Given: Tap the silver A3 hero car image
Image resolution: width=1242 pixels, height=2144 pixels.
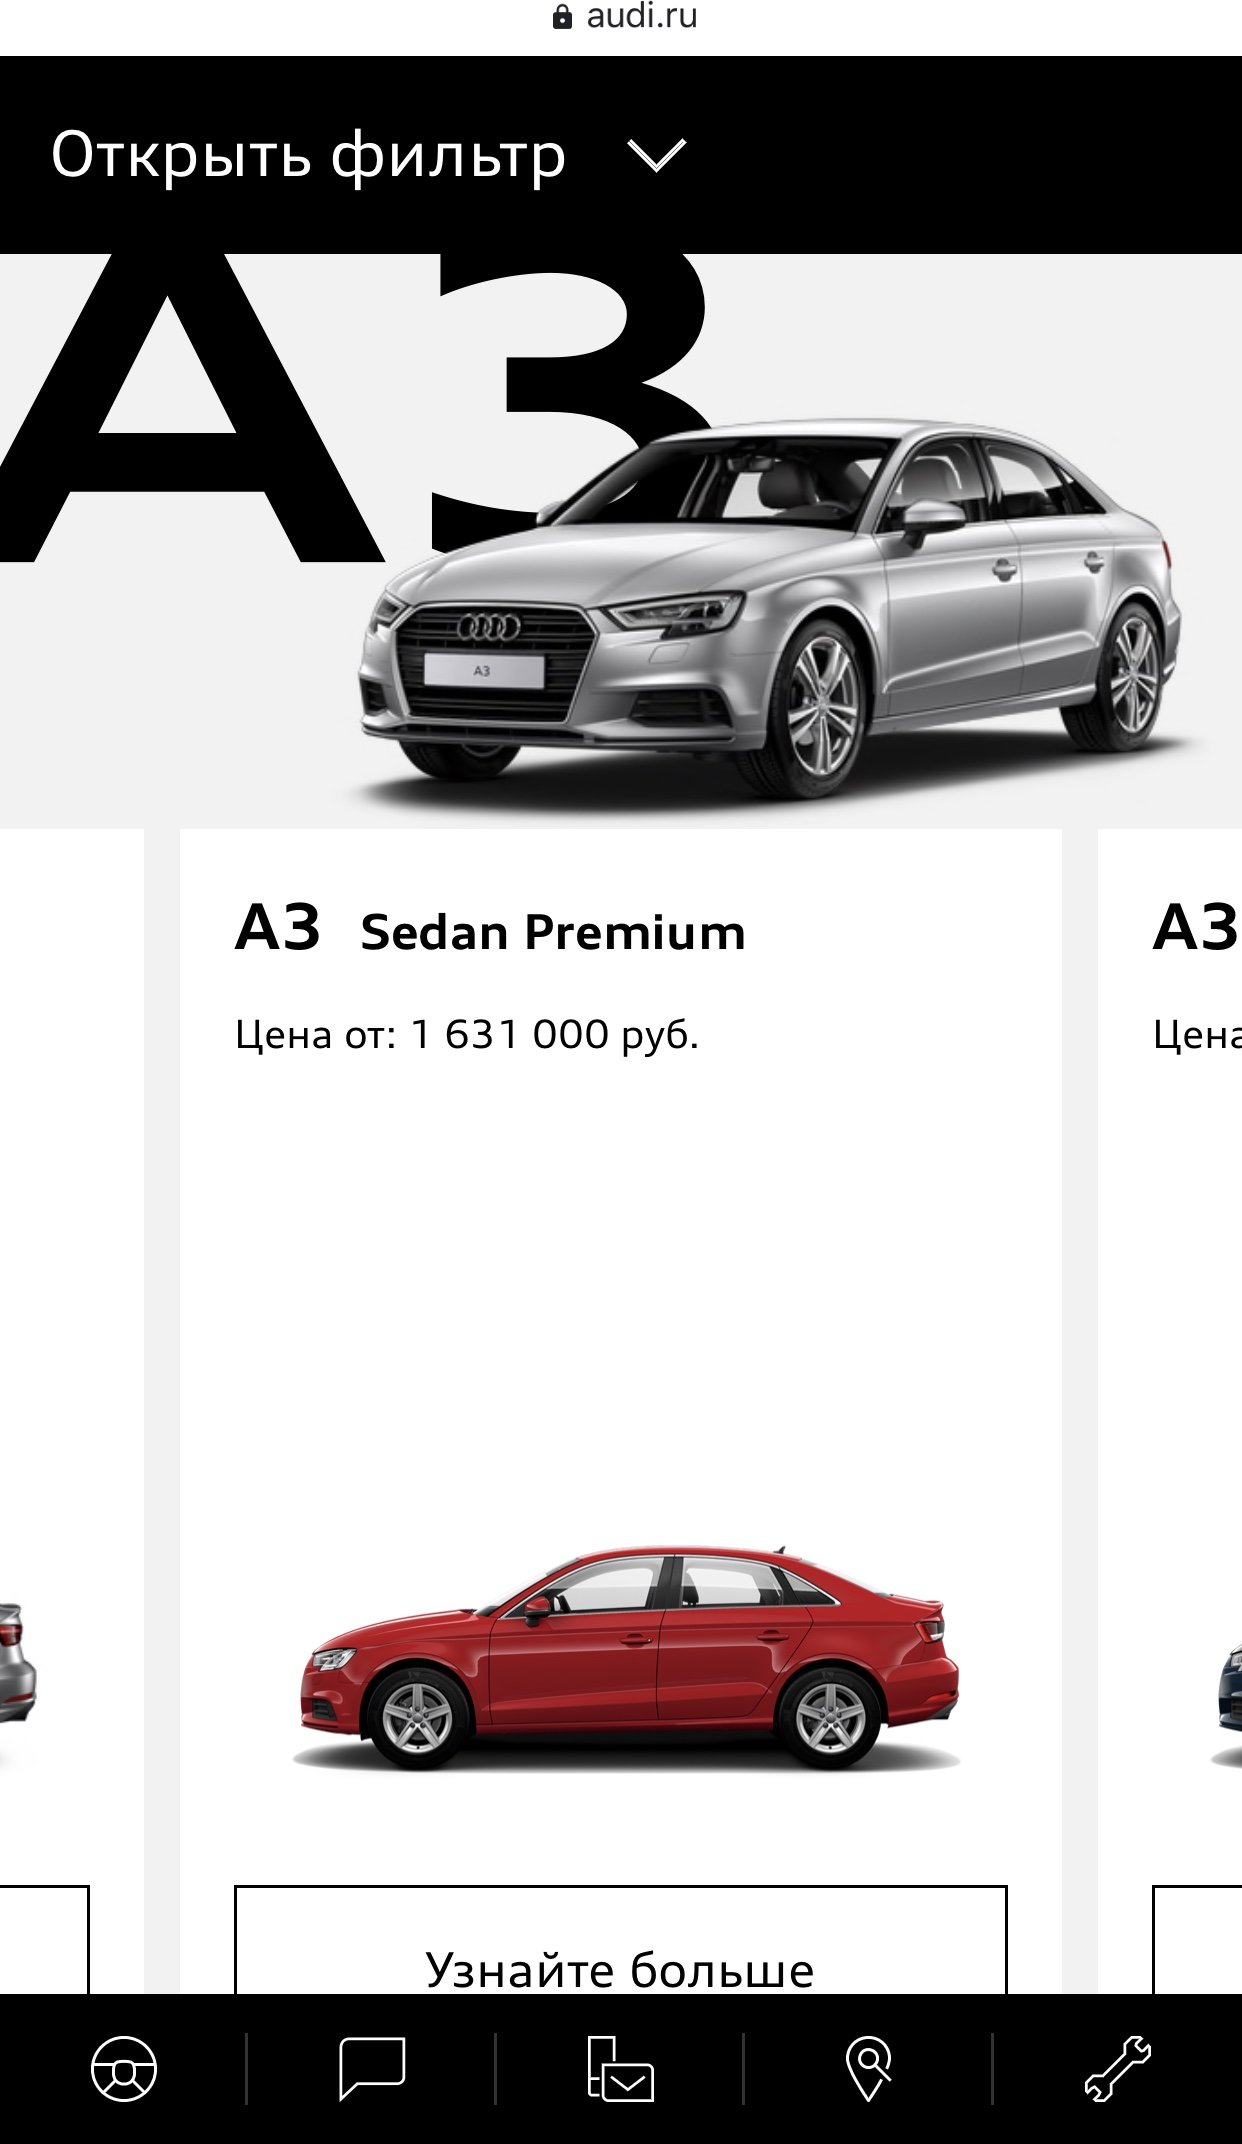Looking at the screenshot, I should (x=770, y=608).
